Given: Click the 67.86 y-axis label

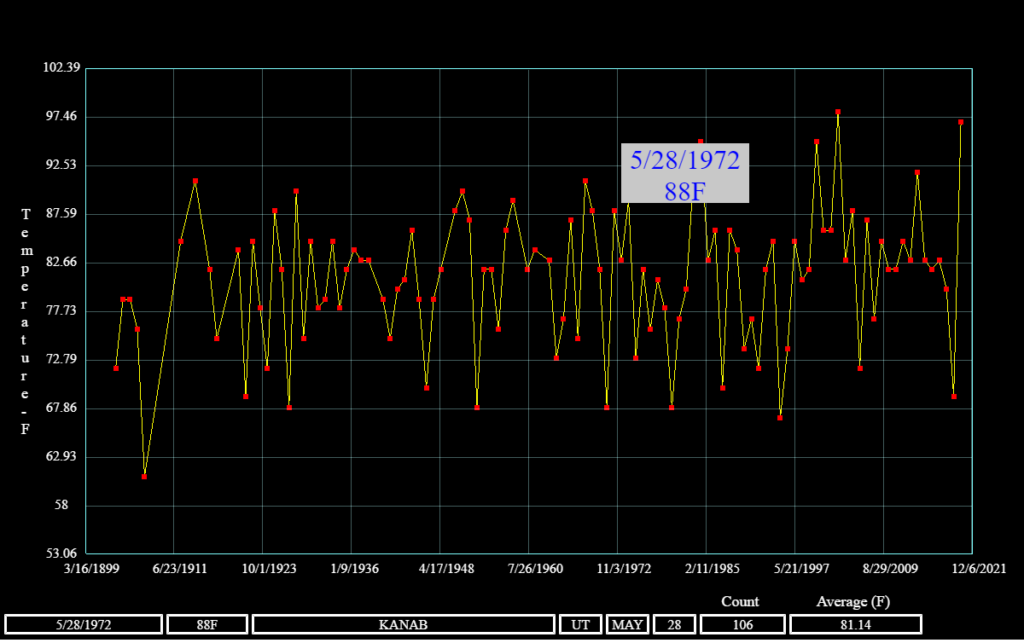Looking at the screenshot, I should pos(61,407).
